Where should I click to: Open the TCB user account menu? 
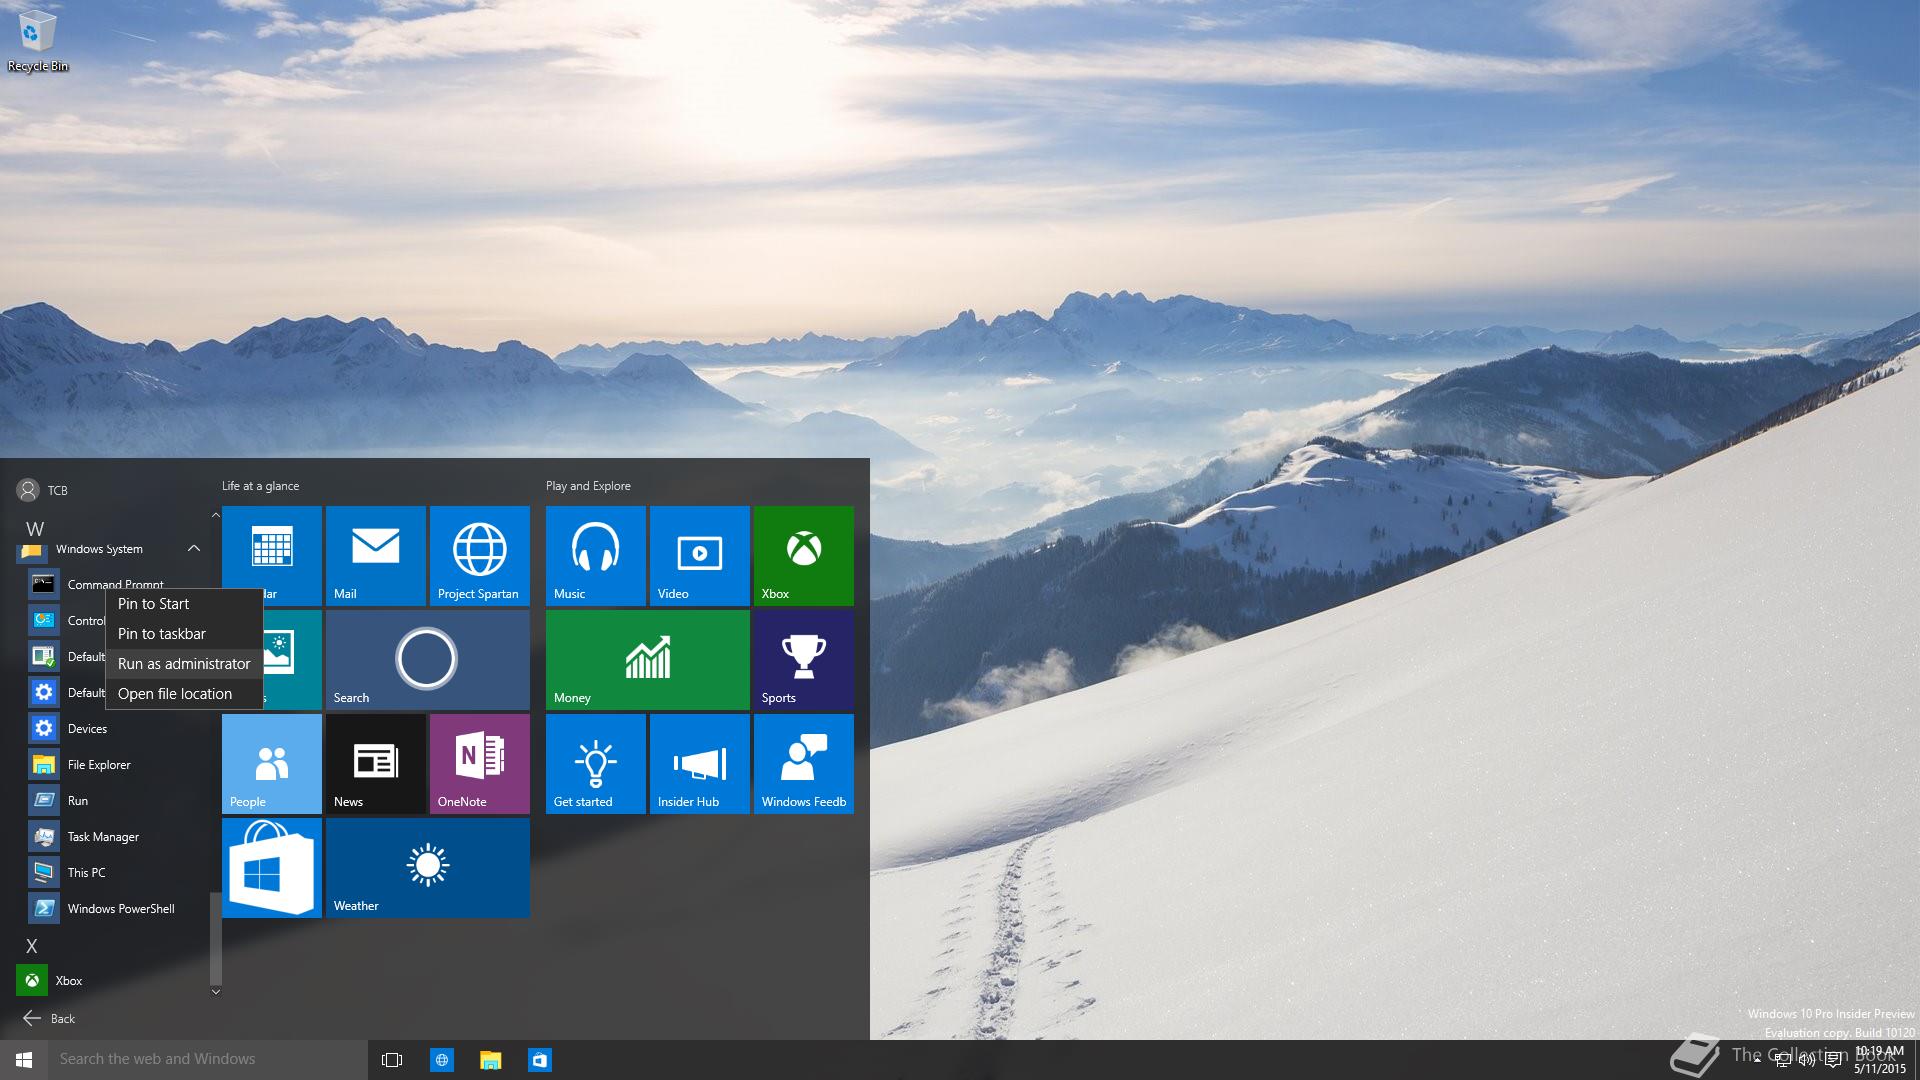(x=42, y=490)
